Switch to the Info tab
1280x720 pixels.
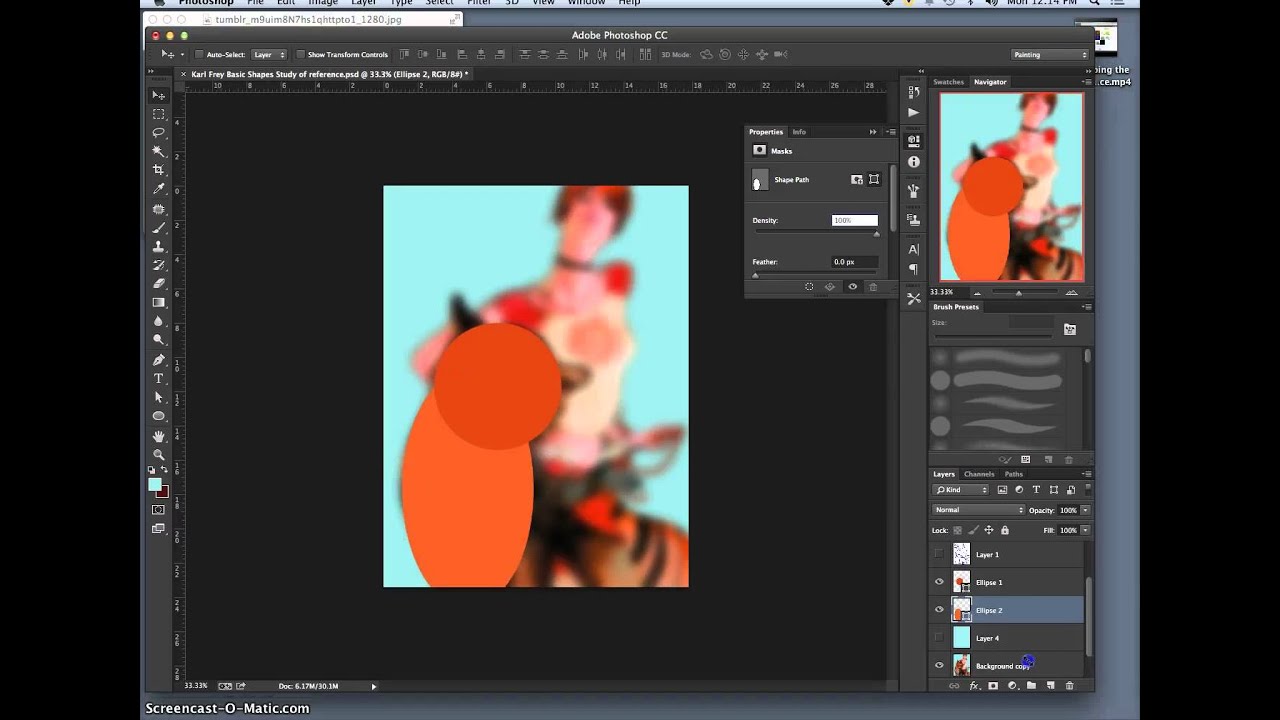(x=799, y=132)
